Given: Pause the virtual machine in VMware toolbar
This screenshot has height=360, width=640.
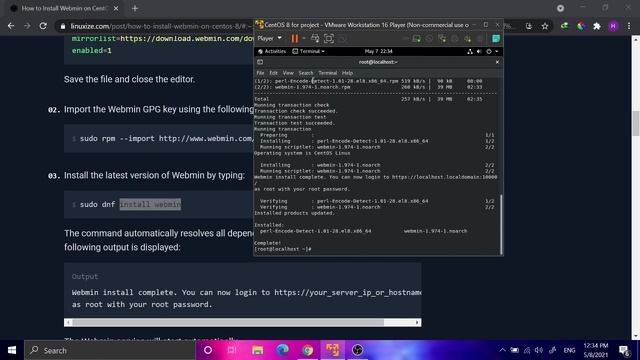Looking at the screenshot, I should pos(294,38).
